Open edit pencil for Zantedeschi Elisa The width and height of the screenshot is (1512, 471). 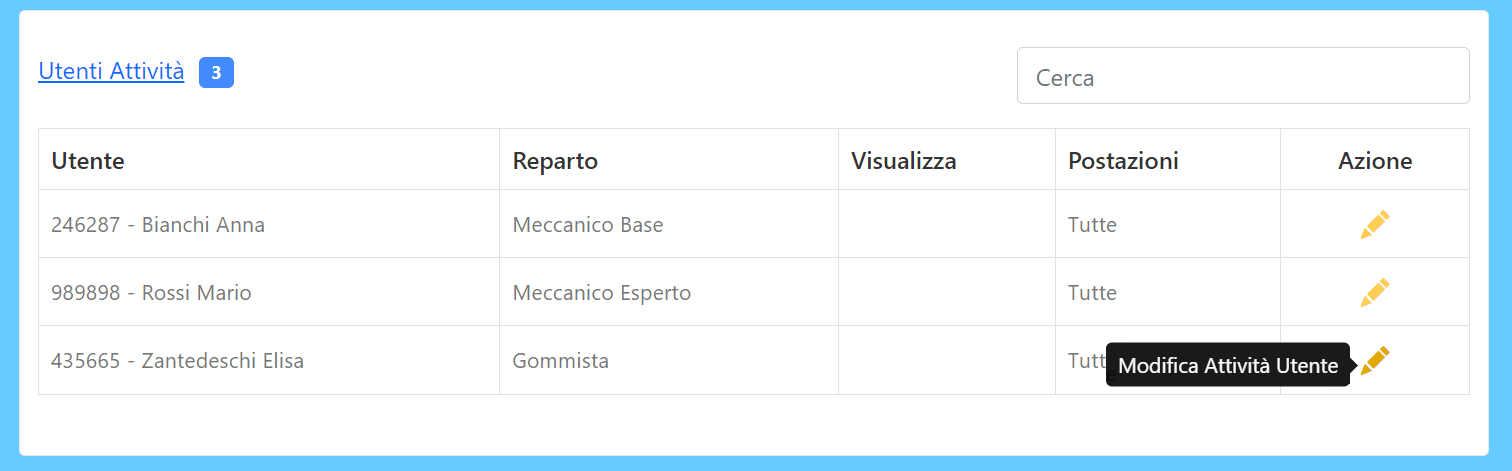coord(1375,360)
